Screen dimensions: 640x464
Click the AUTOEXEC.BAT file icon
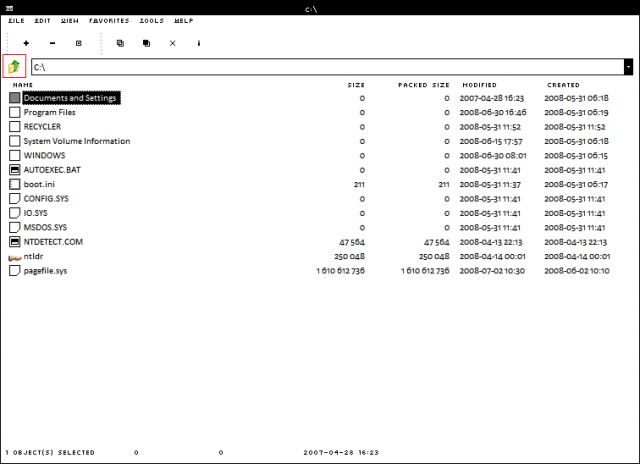coord(15,170)
